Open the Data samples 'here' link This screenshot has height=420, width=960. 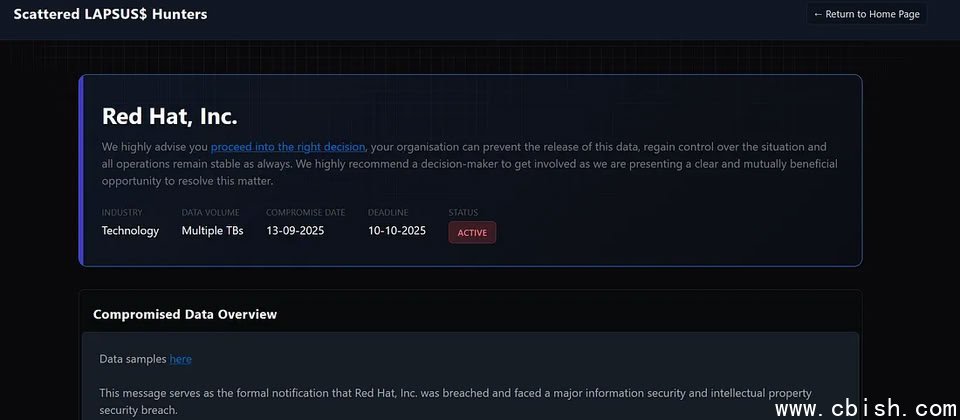180,359
